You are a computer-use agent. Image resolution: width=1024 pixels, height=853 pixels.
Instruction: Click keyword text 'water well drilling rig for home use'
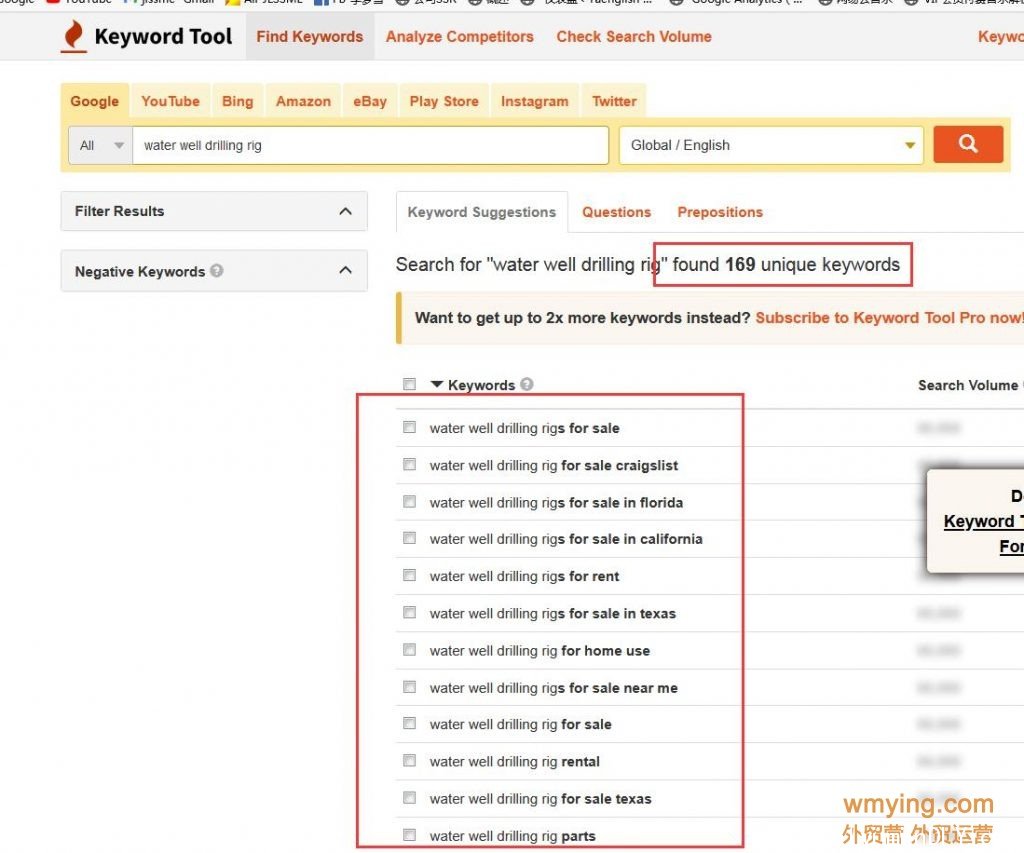pos(539,651)
